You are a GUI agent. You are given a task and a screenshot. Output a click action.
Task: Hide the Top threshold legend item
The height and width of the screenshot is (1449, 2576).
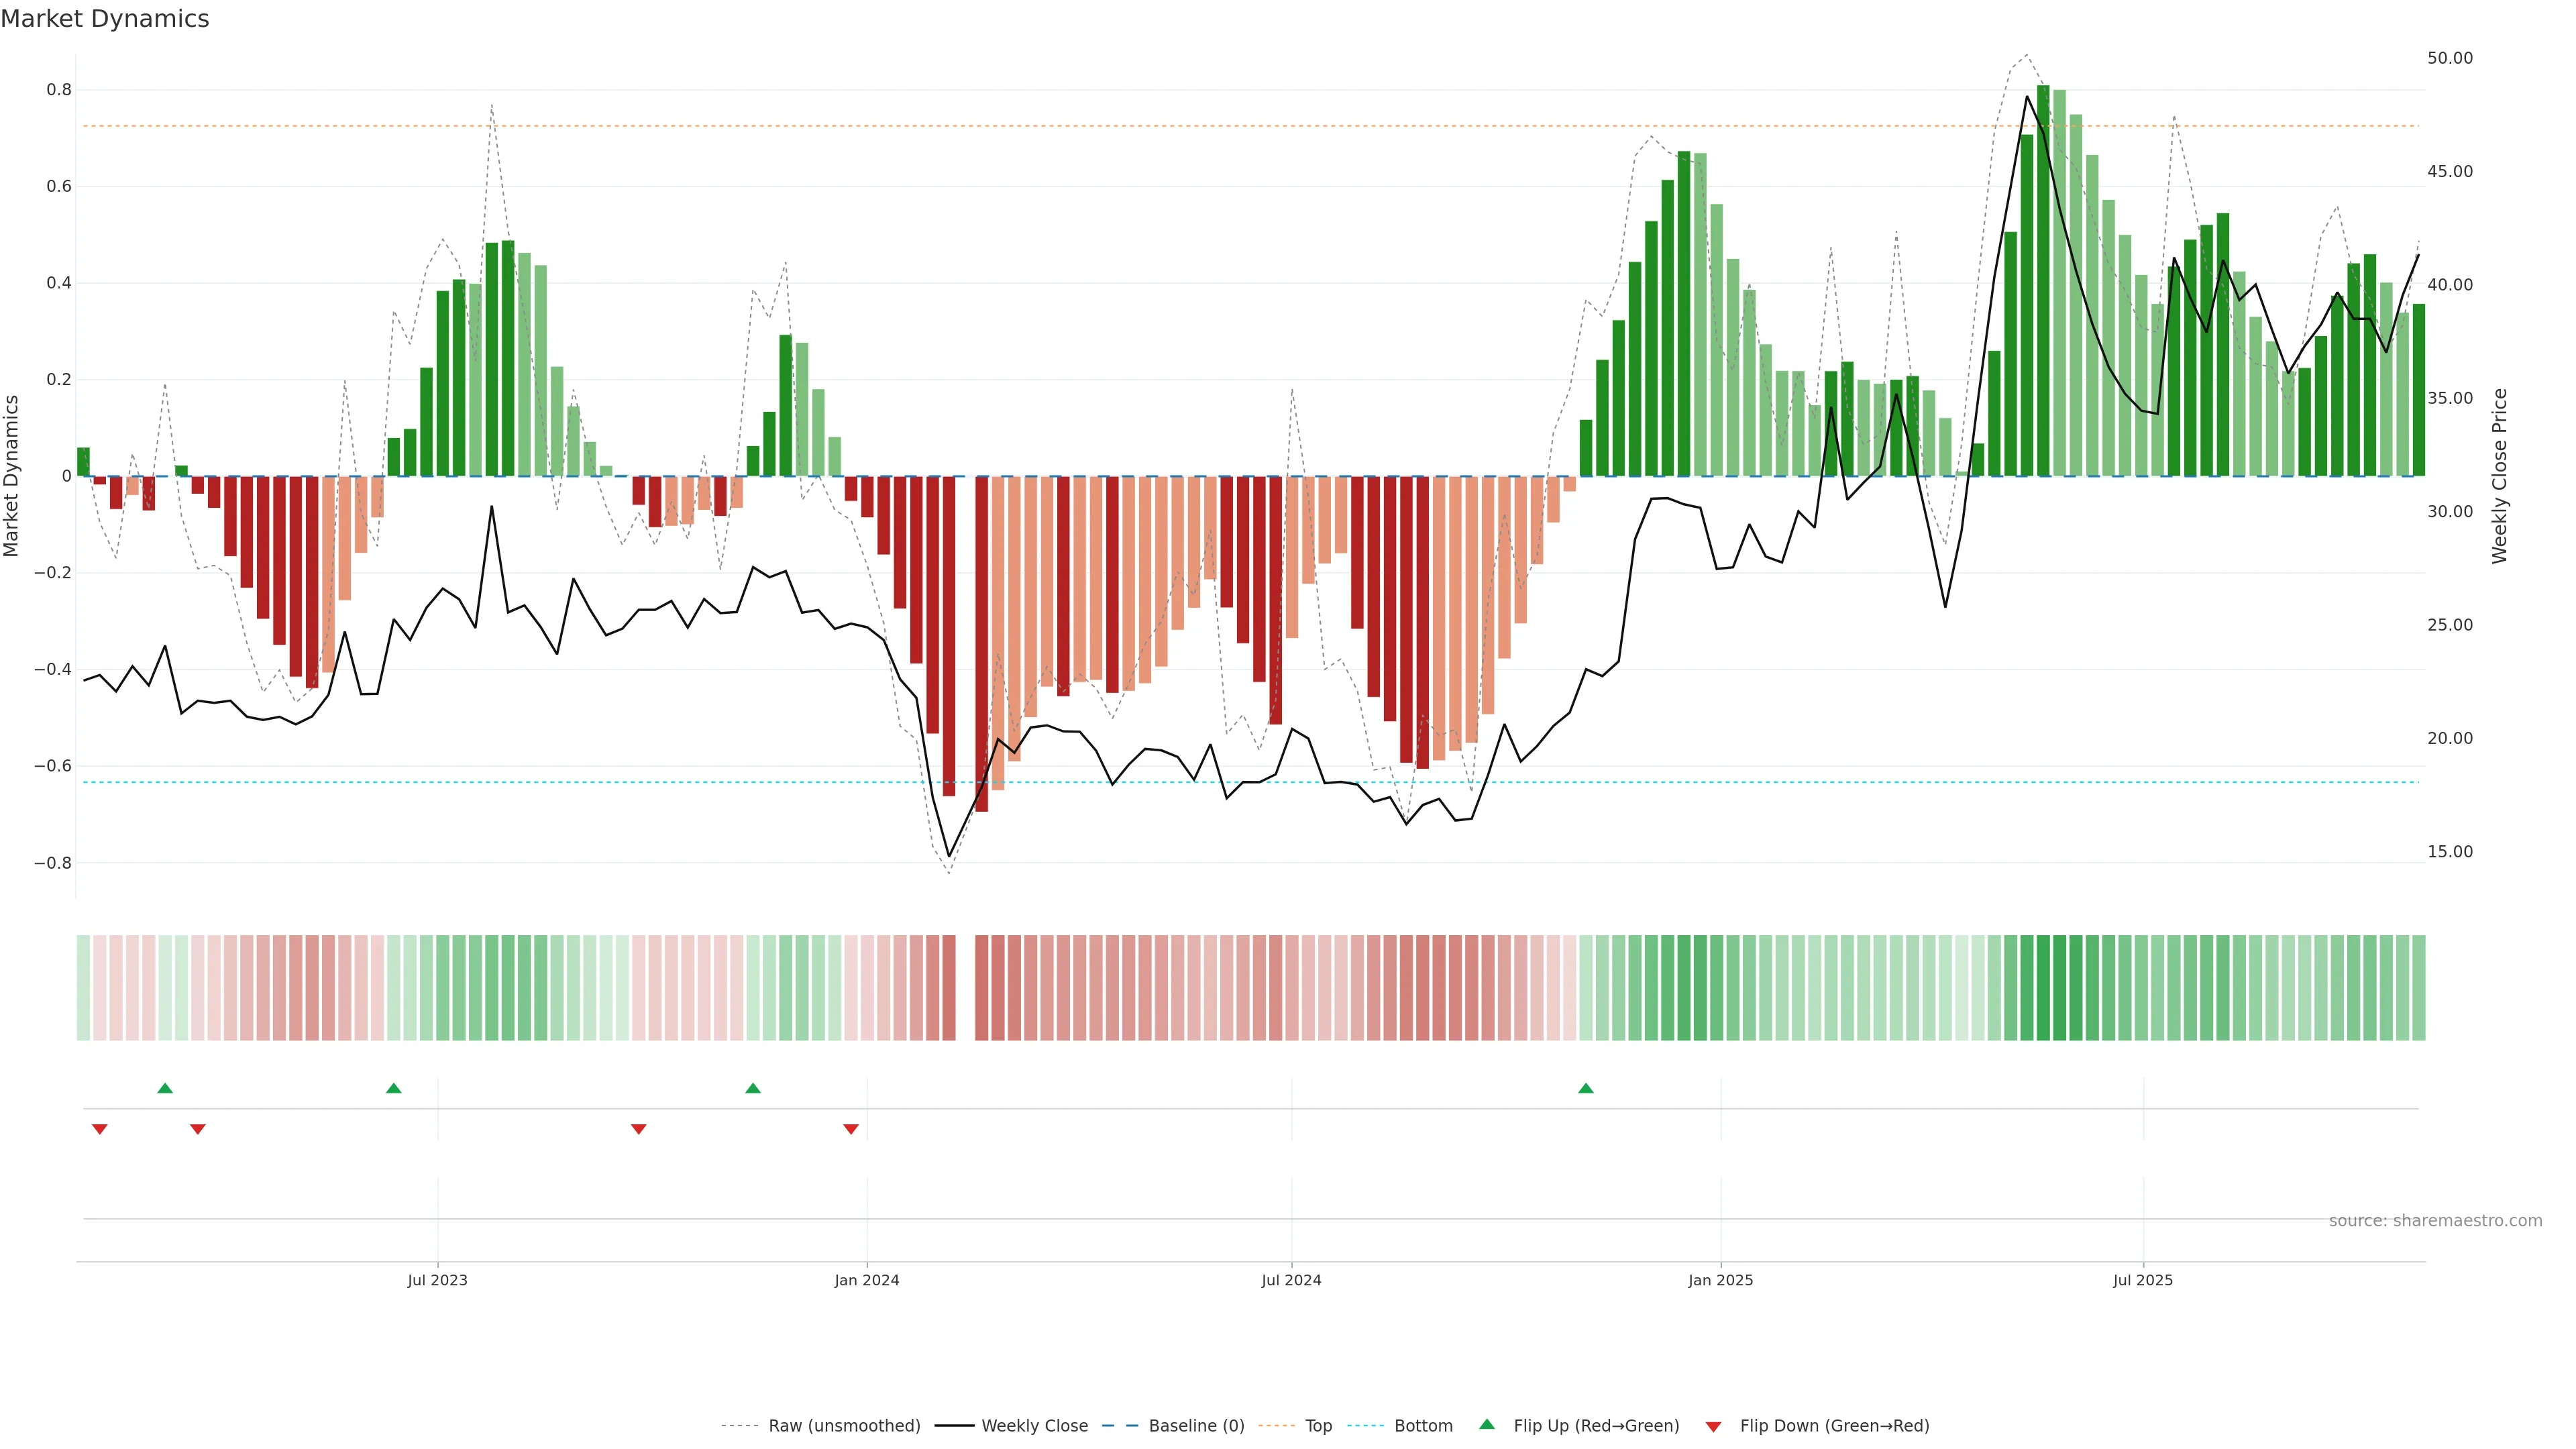coord(1318,1426)
